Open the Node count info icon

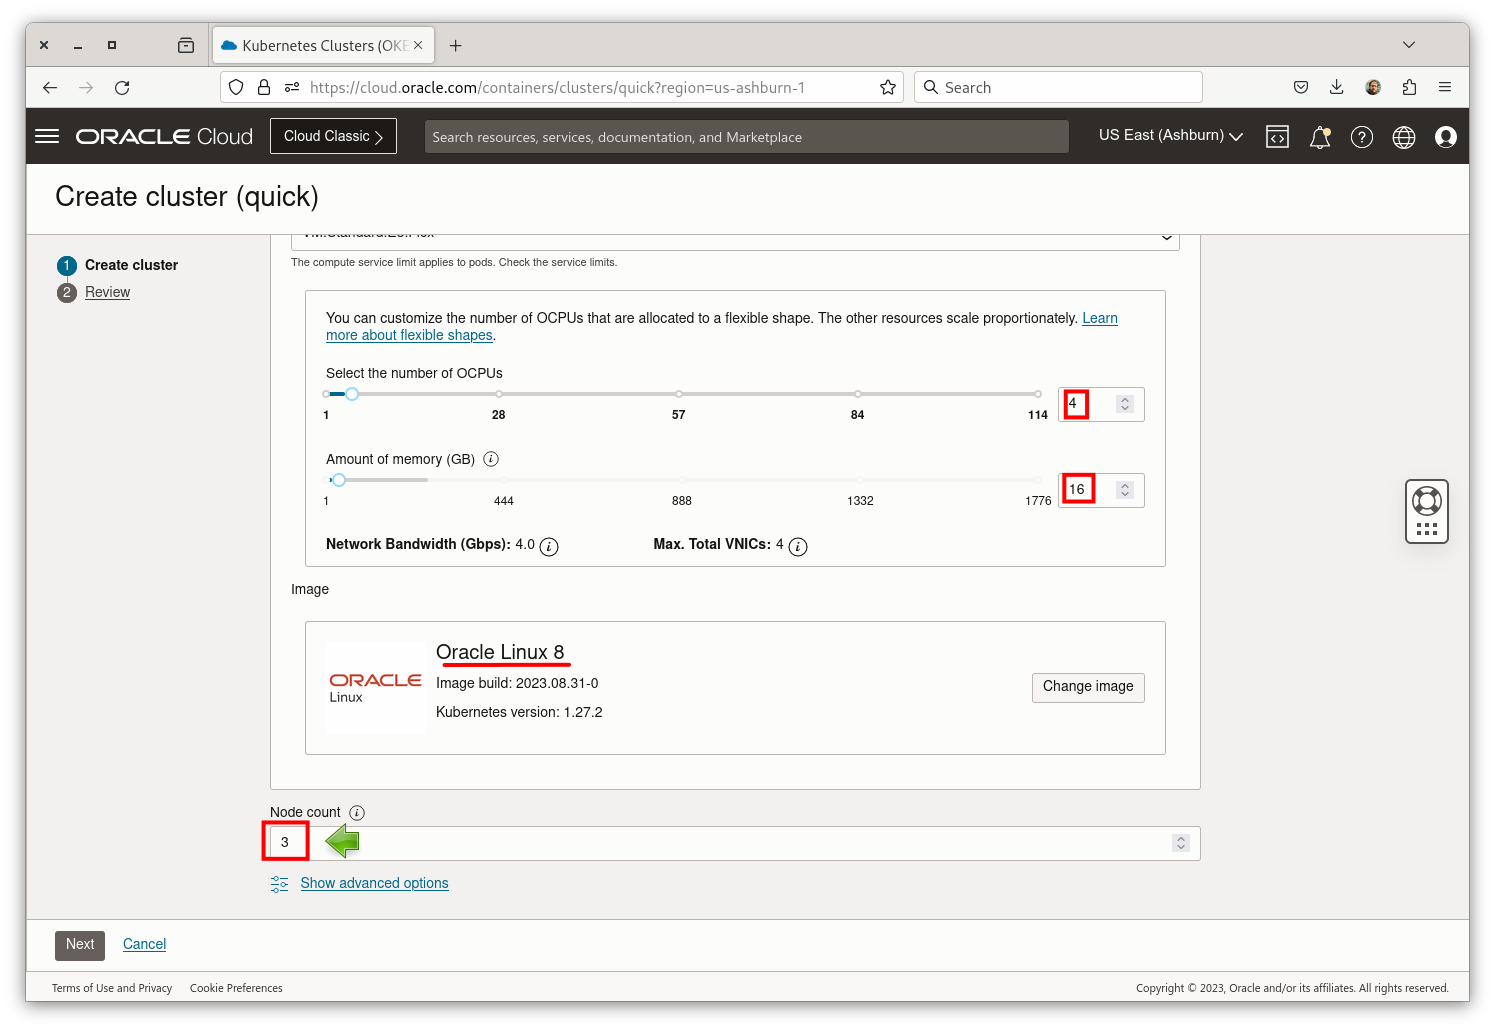[357, 812]
